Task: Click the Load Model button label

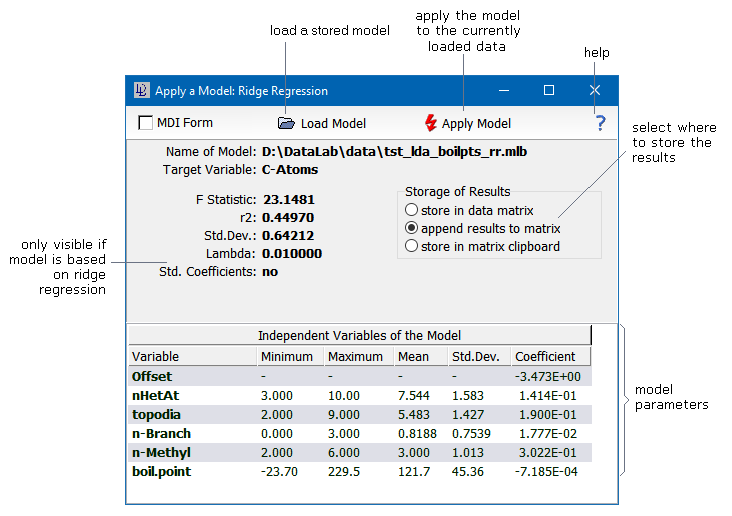Action: [x=333, y=124]
